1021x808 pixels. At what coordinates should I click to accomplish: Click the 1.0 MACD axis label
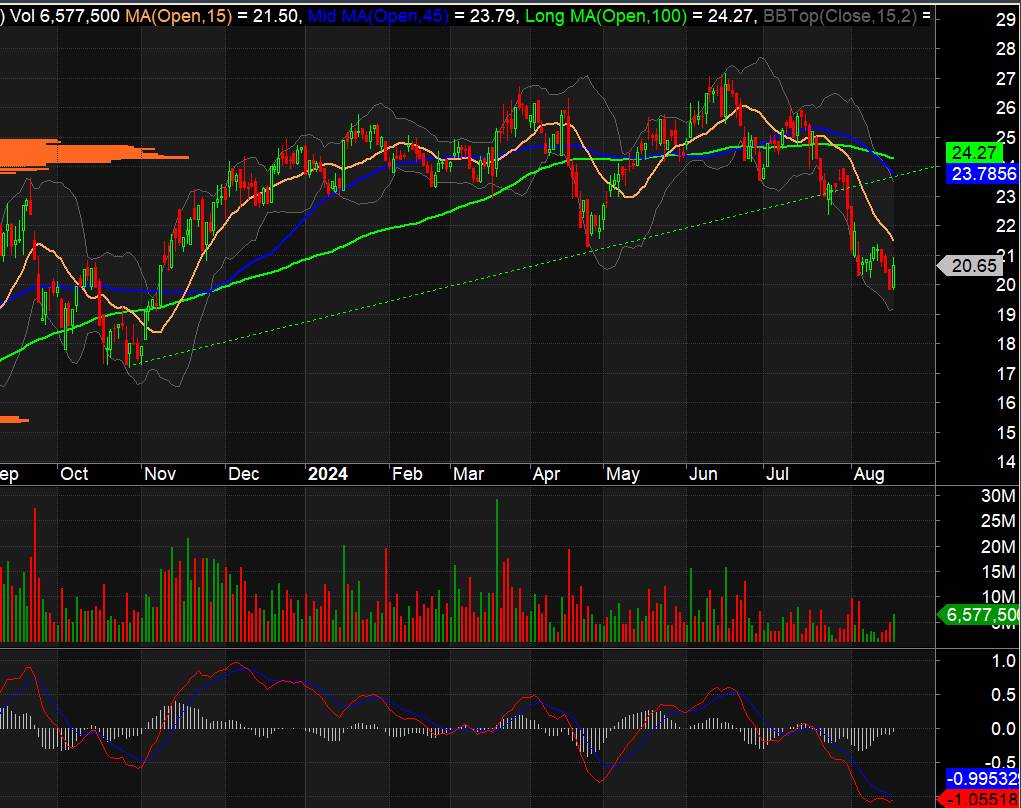tap(1003, 661)
